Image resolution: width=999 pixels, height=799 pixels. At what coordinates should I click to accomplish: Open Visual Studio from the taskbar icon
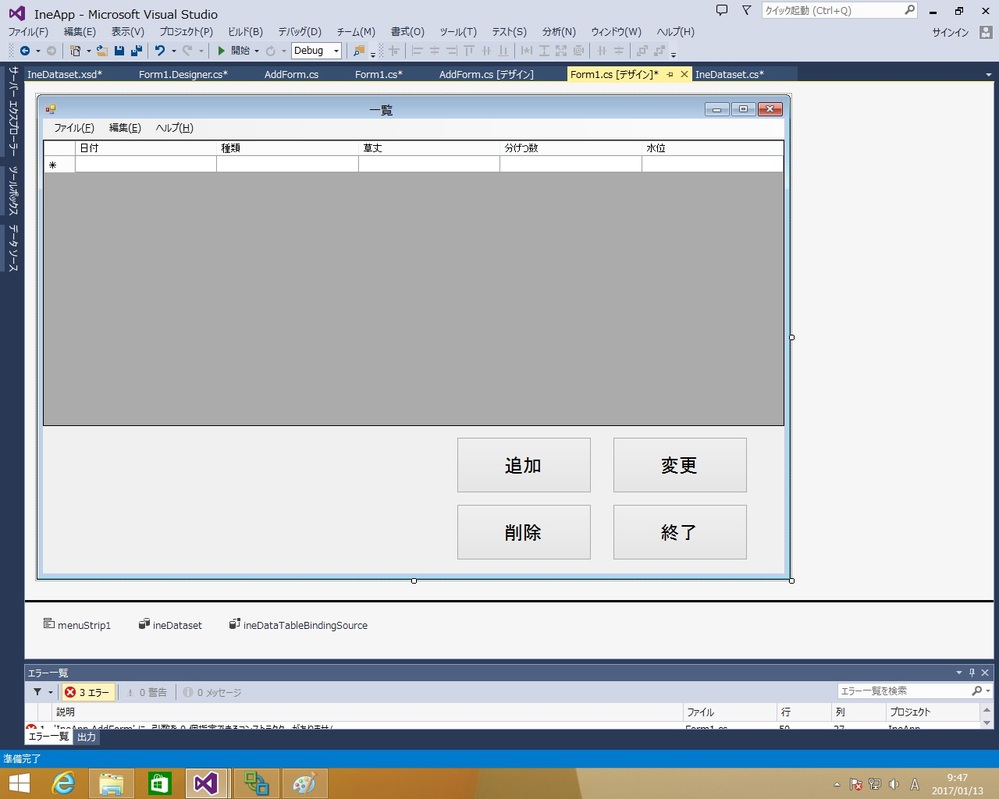click(x=206, y=783)
